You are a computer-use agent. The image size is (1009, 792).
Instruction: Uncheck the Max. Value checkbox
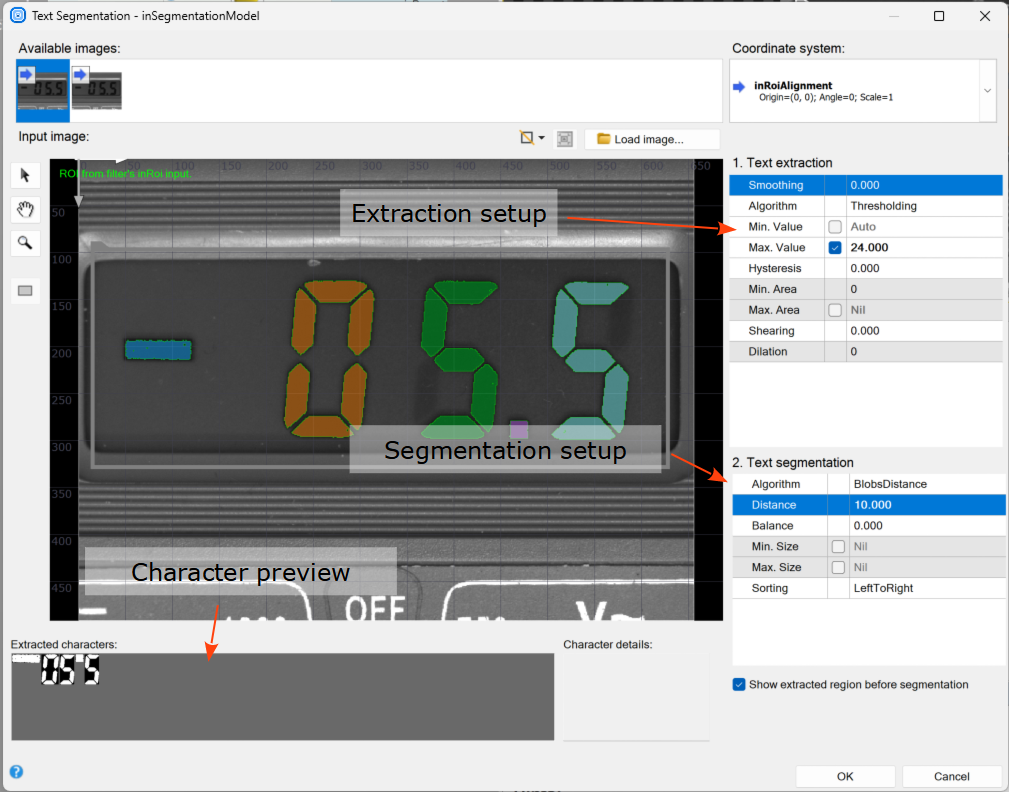(835, 248)
